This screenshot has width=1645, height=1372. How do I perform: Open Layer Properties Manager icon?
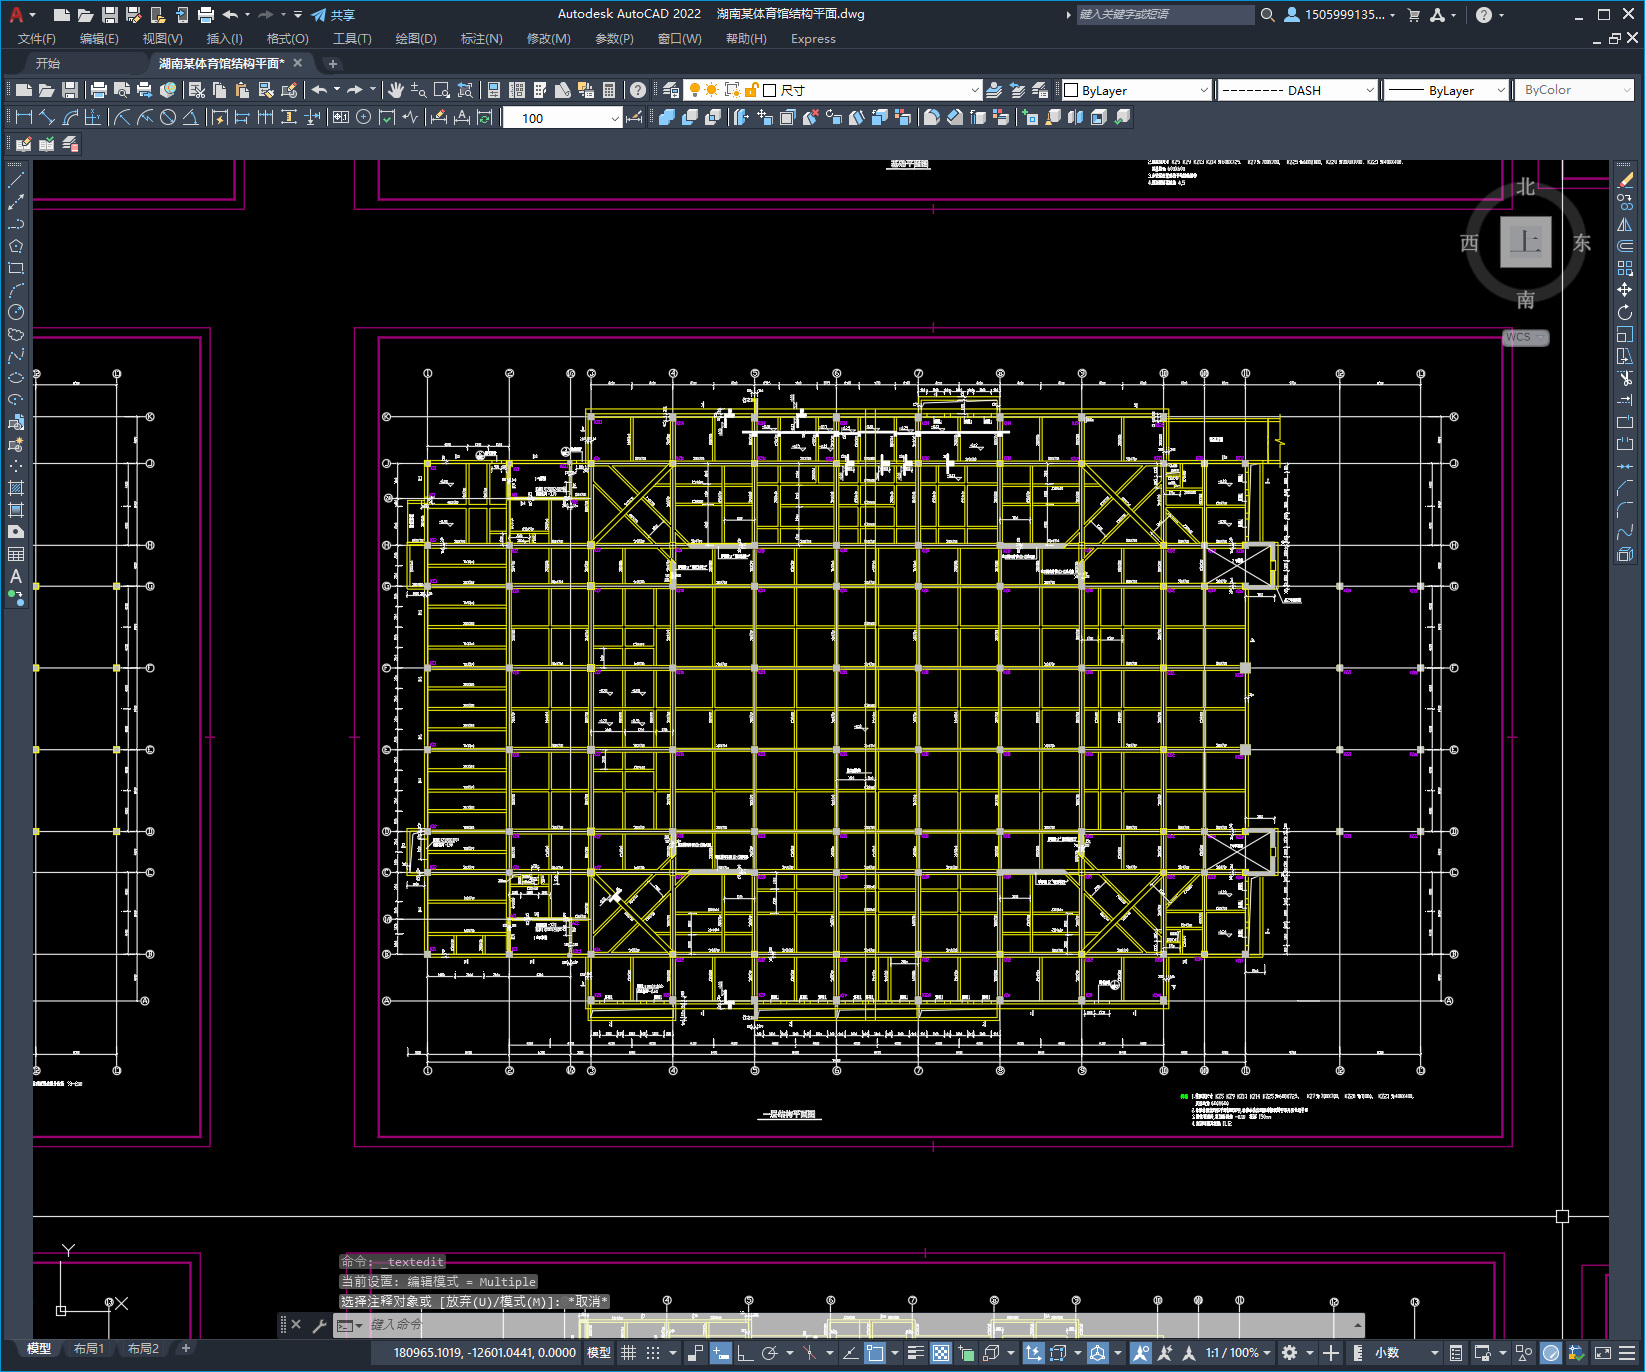671,90
